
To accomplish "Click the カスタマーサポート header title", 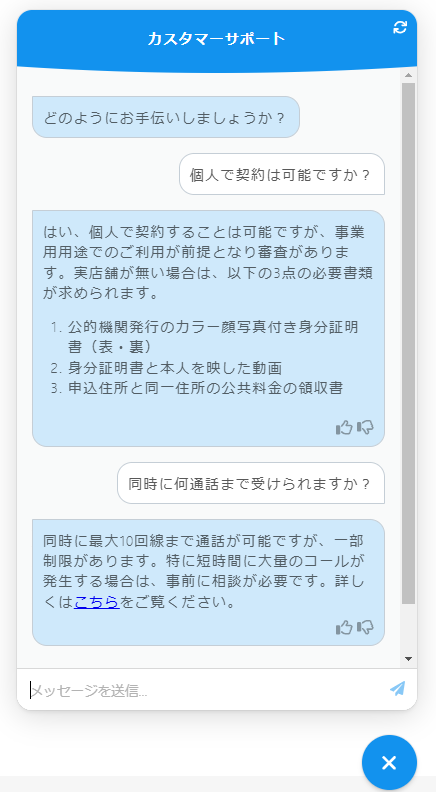I will click(x=217, y=39).
